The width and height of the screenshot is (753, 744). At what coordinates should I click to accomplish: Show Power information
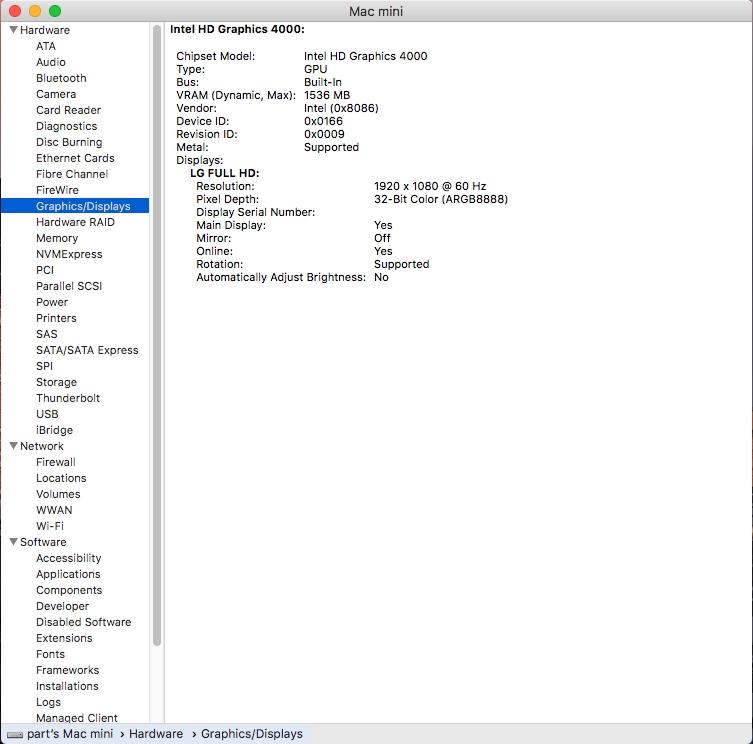tap(52, 302)
